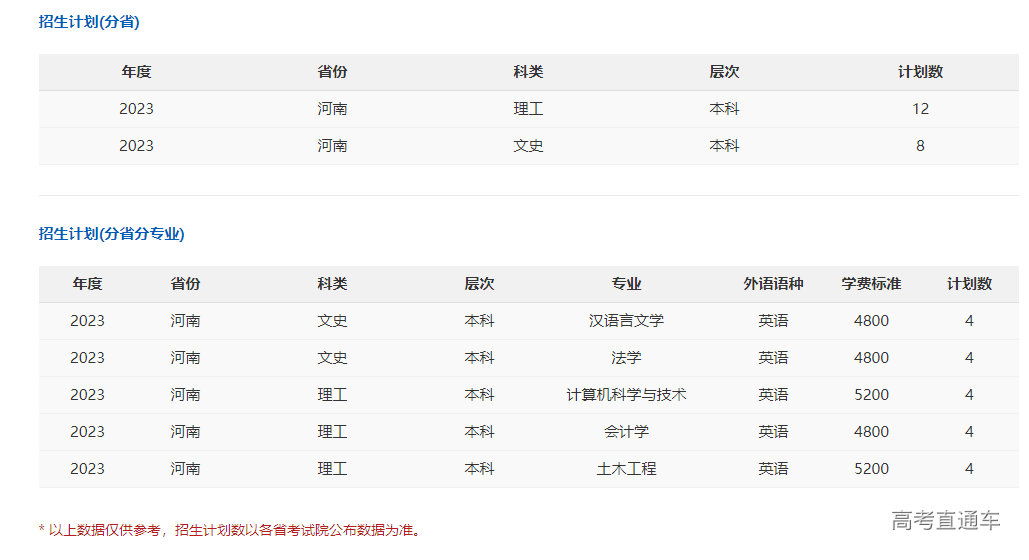This screenshot has width=1029, height=560.
Task: Select 英语 in the 法学 row
Action: pyautogui.click(x=773, y=358)
